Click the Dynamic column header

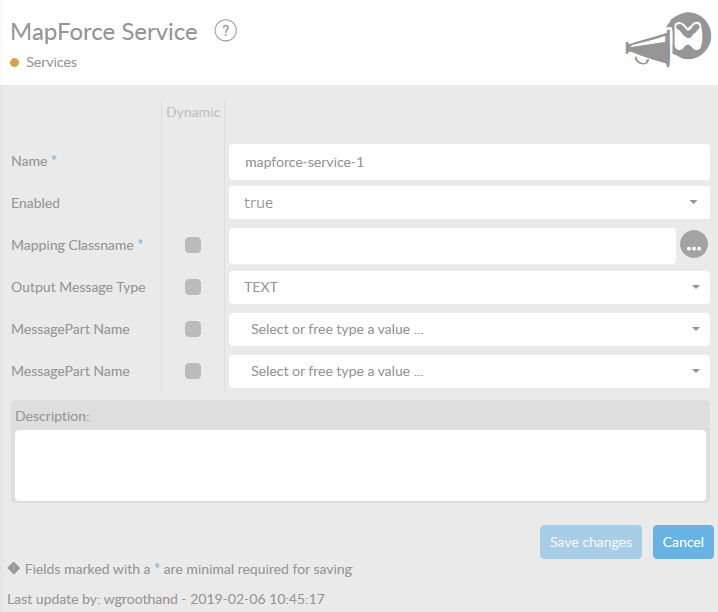click(x=193, y=112)
